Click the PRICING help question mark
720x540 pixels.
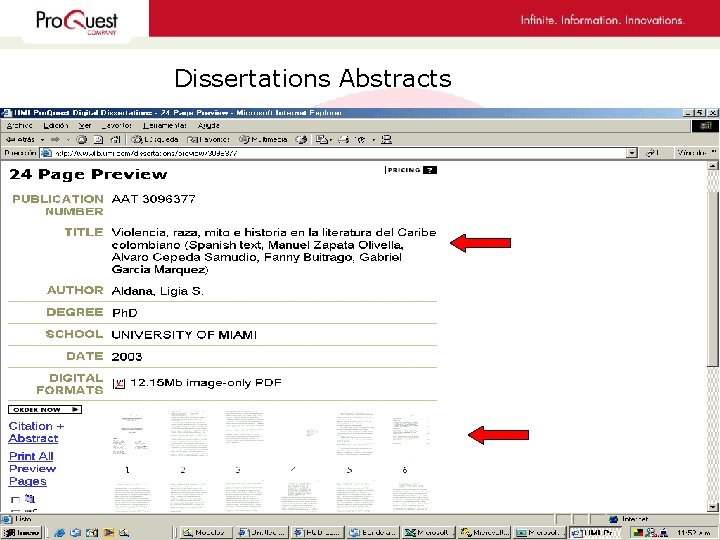click(430, 170)
